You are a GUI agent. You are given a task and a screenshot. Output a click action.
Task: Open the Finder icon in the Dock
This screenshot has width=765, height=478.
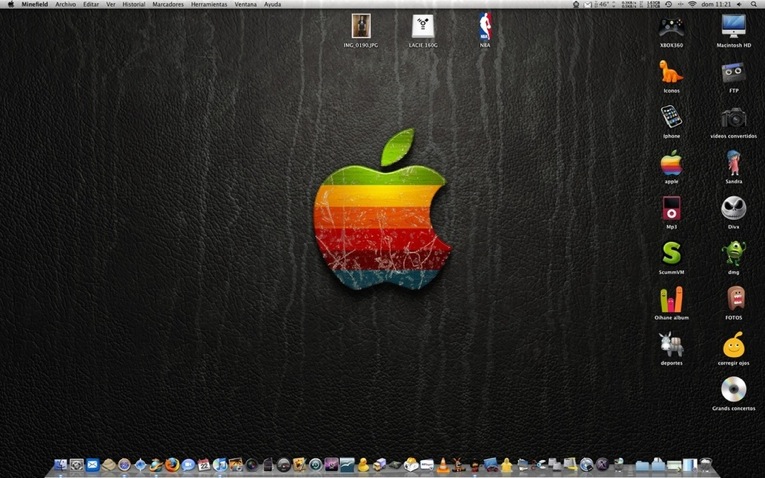click(x=60, y=465)
